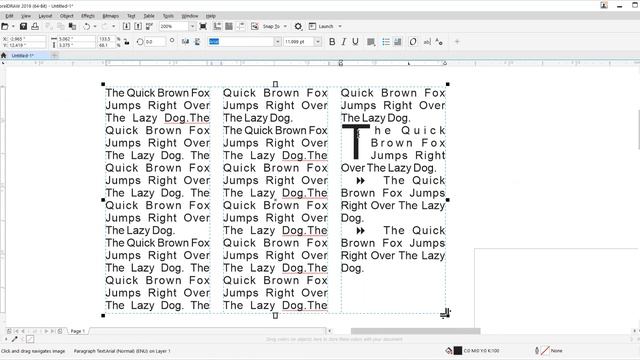
Task: Open the Table menu
Action: (149, 16)
